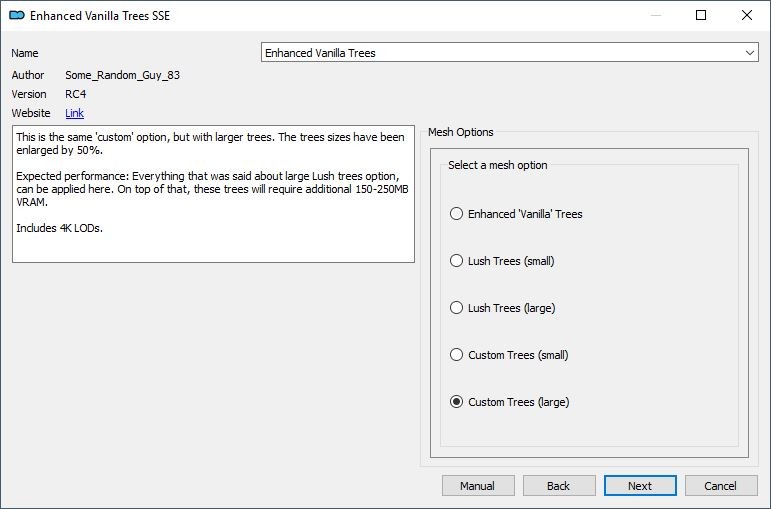Click Next to continue installation
This screenshot has width=771, height=509.
click(640, 486)
